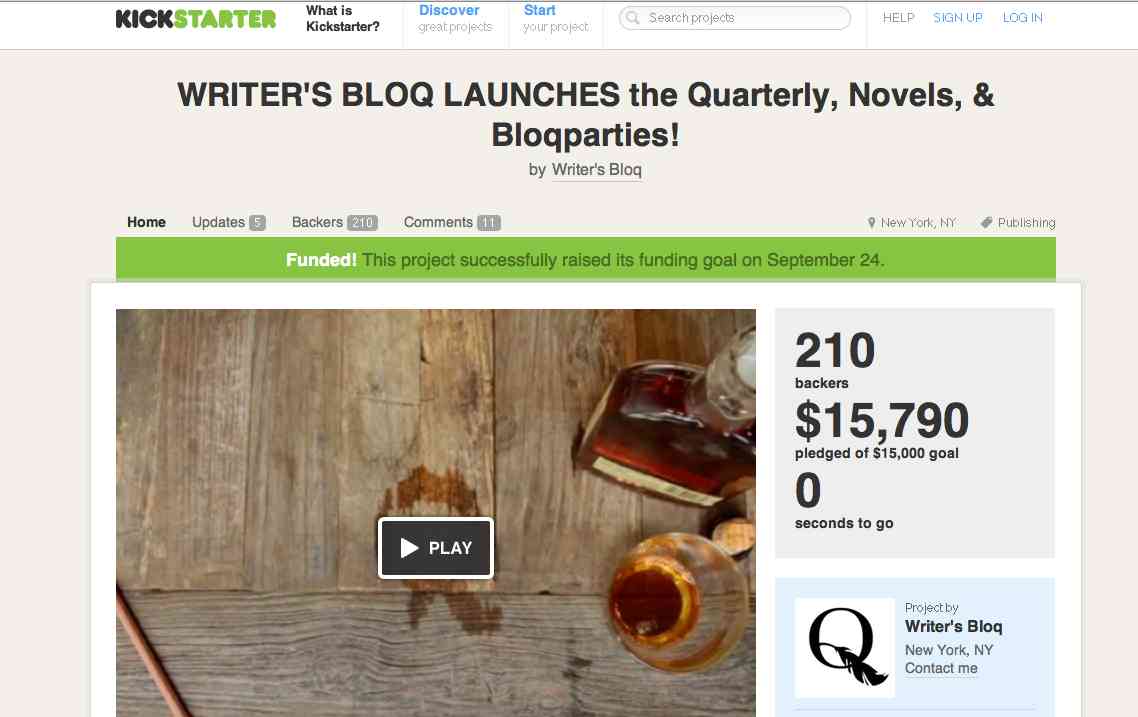Click the search magnifier icon
Viewport: 1138px width, 717px height.
pyautogui.click(x=633, y=17)
